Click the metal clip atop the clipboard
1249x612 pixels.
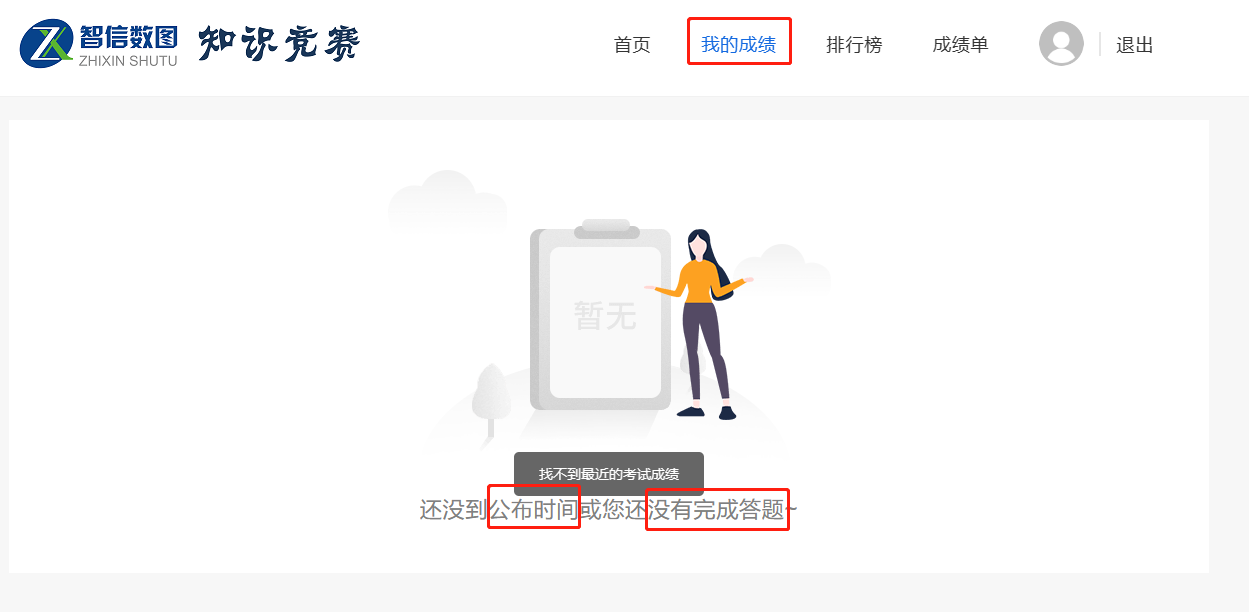pos(606,229)
